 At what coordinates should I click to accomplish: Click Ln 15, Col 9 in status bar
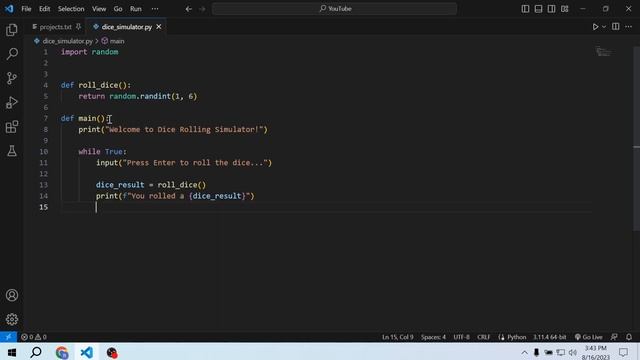coord(398,337)
